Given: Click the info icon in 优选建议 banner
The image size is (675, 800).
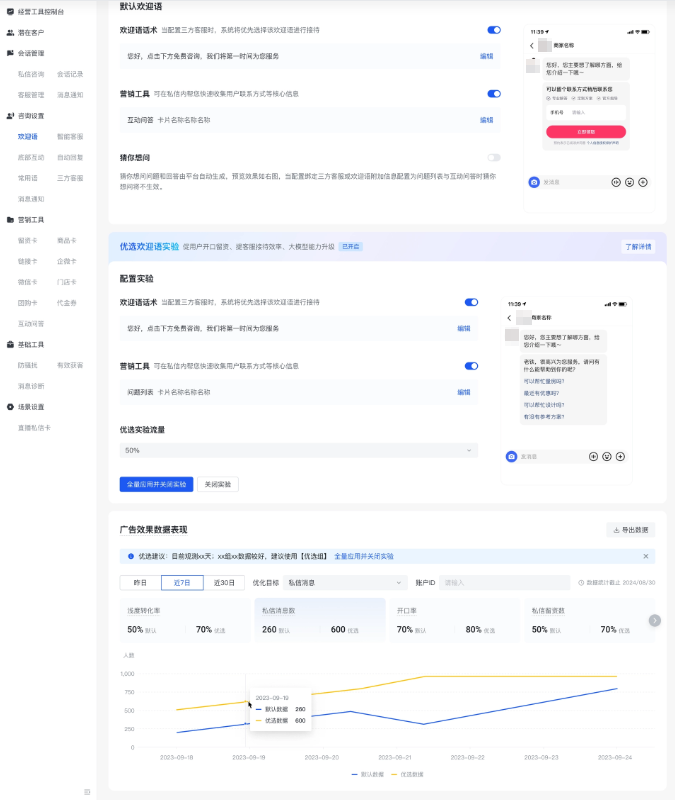Looking at the screenshot, I should click(131, 556).
